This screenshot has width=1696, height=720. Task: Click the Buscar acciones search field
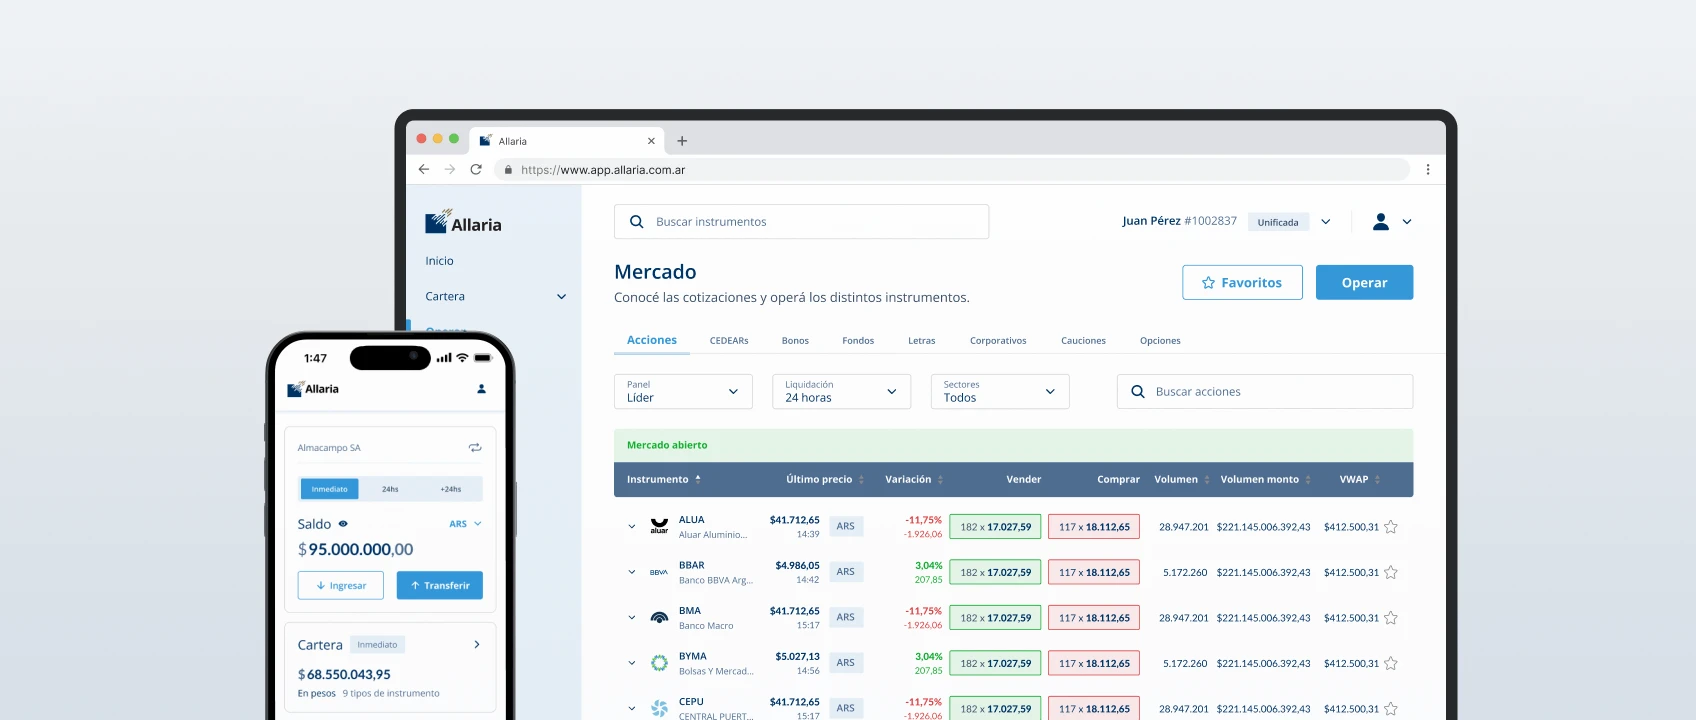(x=1265, y=391)
